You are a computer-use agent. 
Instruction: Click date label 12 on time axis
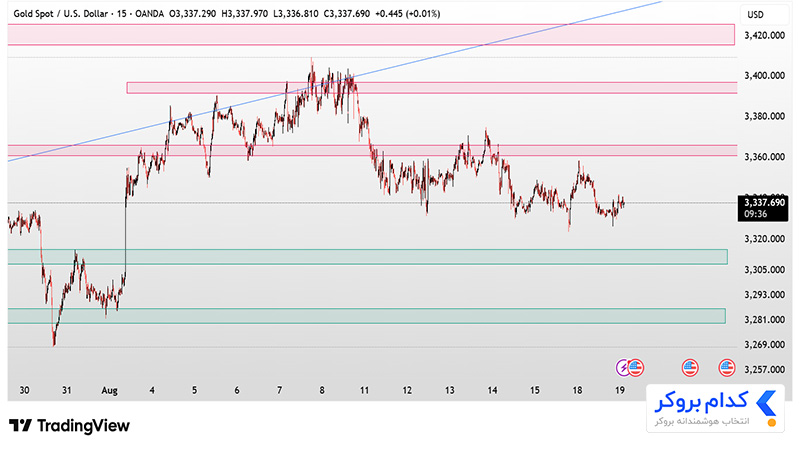407,390
